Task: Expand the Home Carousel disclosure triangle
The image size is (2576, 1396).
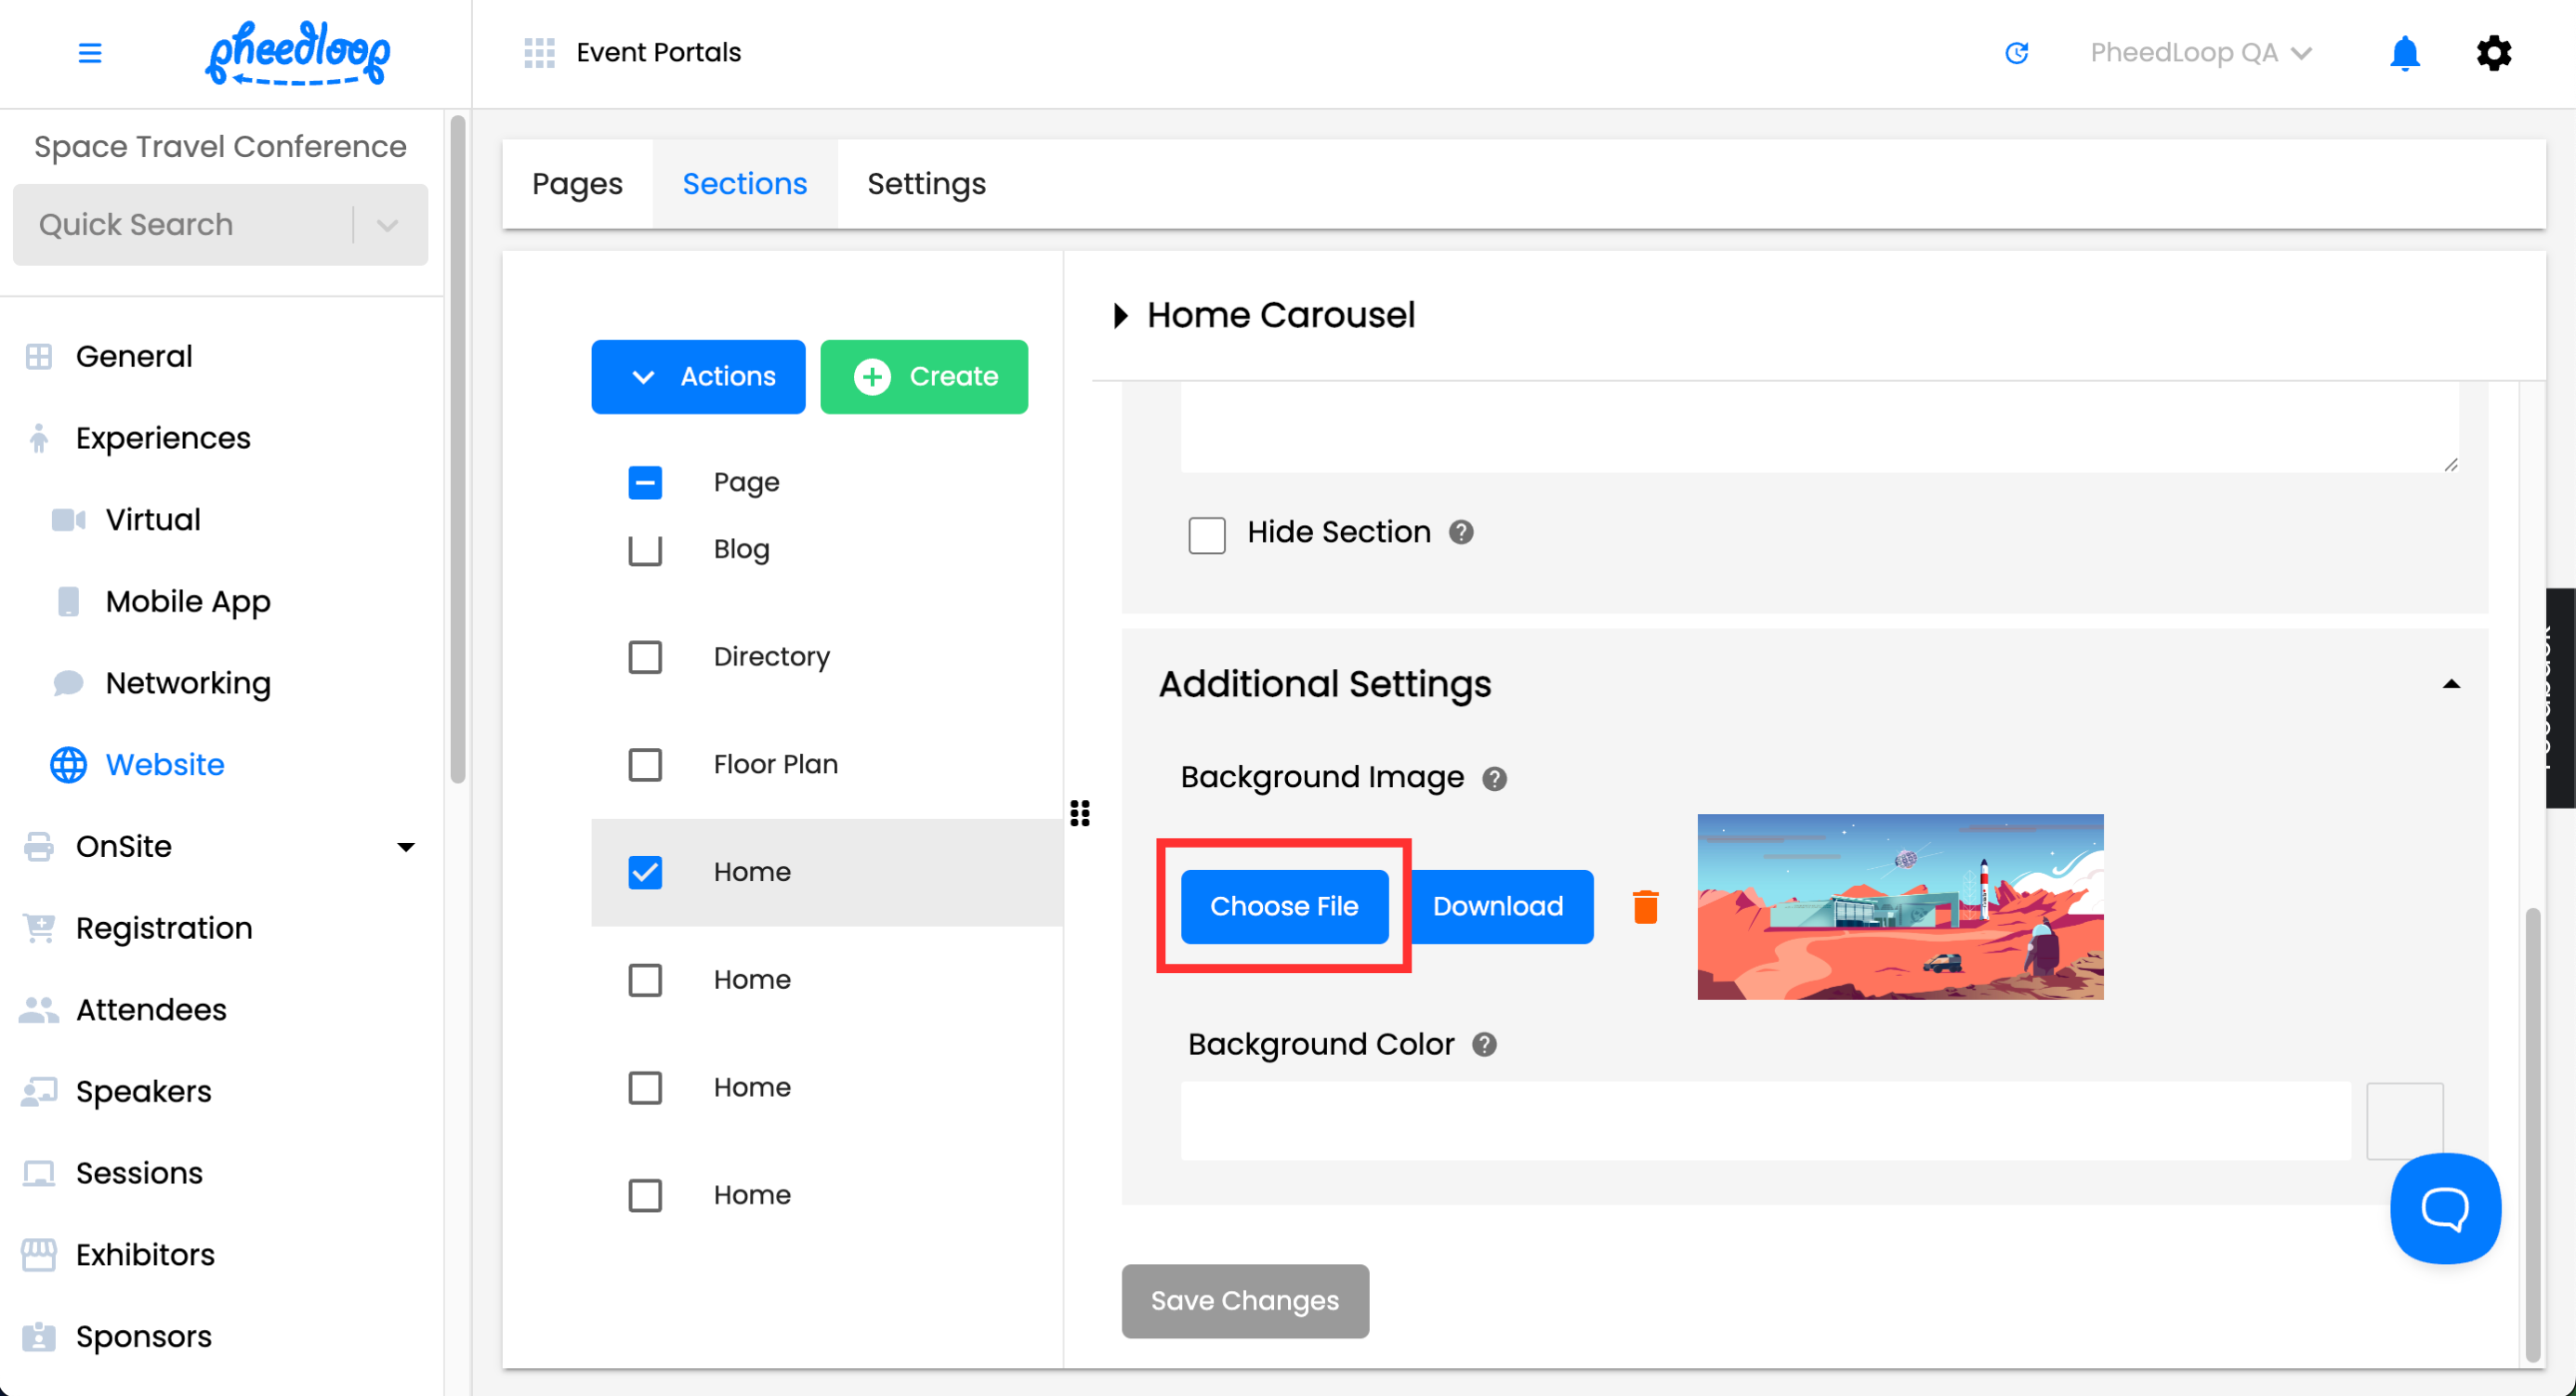Action: click(1121, 316)
